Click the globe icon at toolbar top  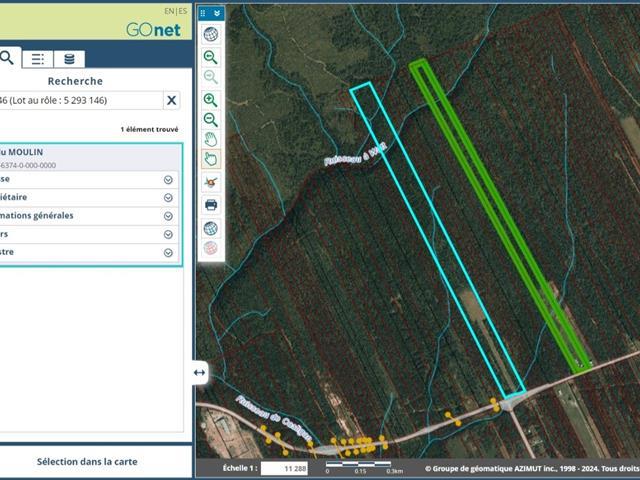tap(211, 34)
